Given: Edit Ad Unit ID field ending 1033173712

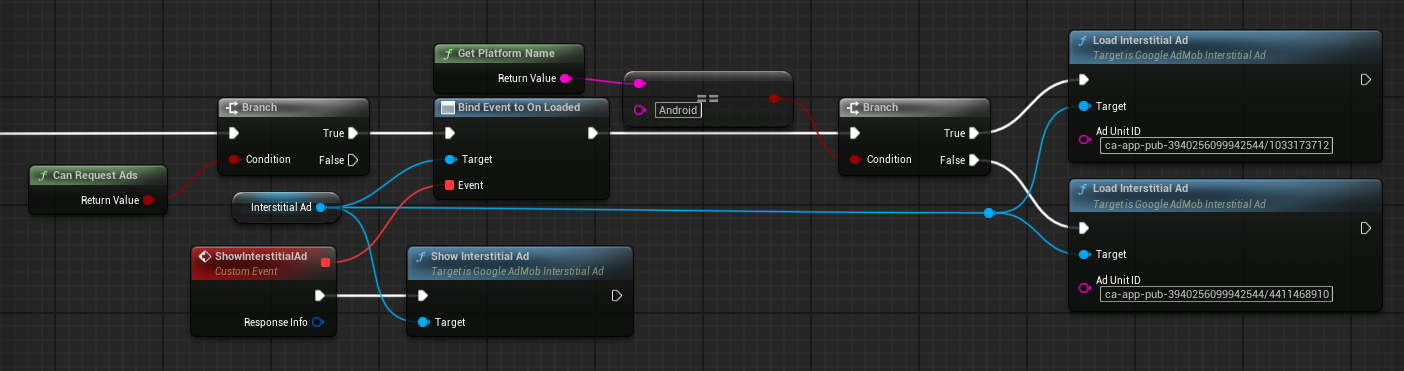Looking at the screenshot, I should [x=1217, y=145].
